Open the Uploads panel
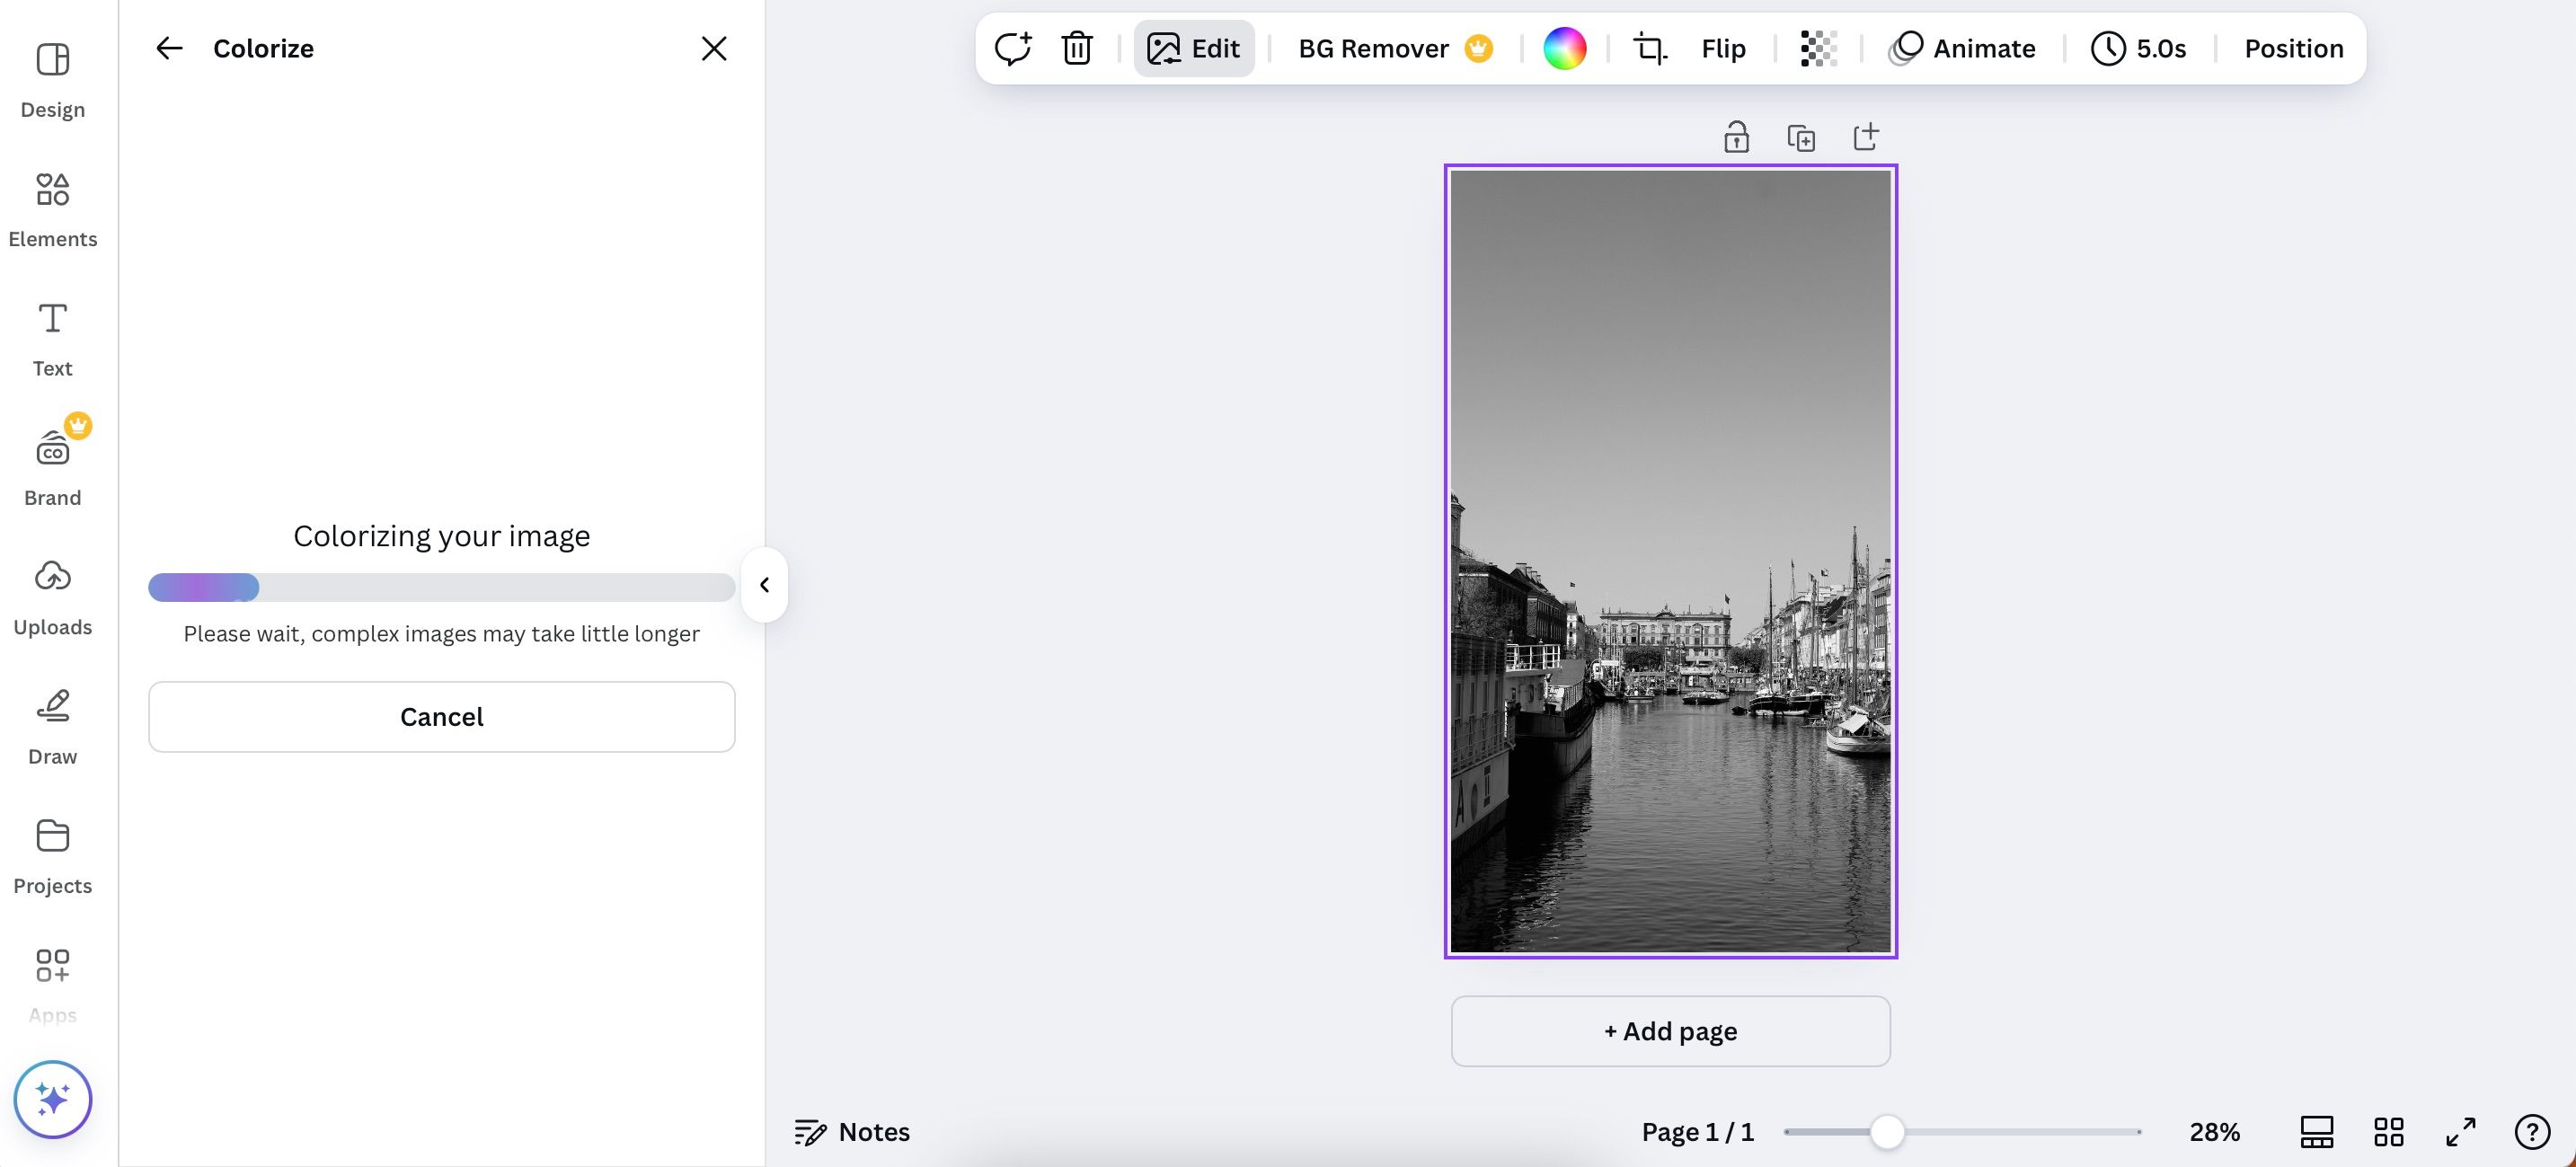Image resolution: width=2576 pixels, height=1167 pixels. click(x=52, y=594)
